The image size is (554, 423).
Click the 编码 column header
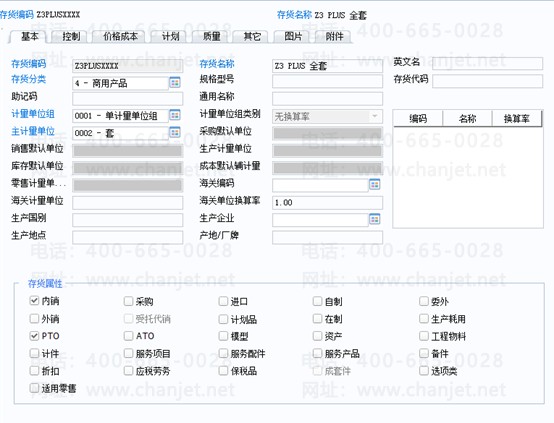pos(418,118)
